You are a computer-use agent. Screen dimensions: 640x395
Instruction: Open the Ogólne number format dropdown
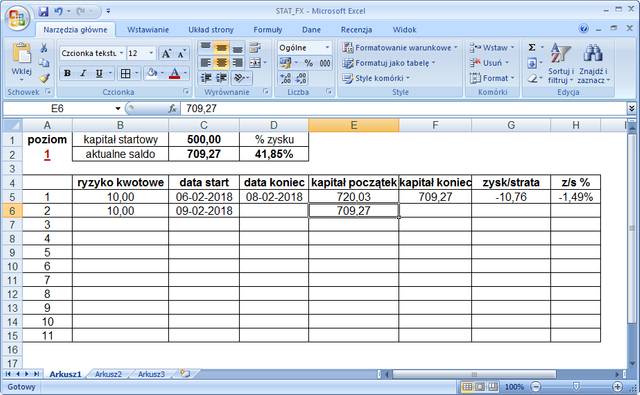coord(327,48)
